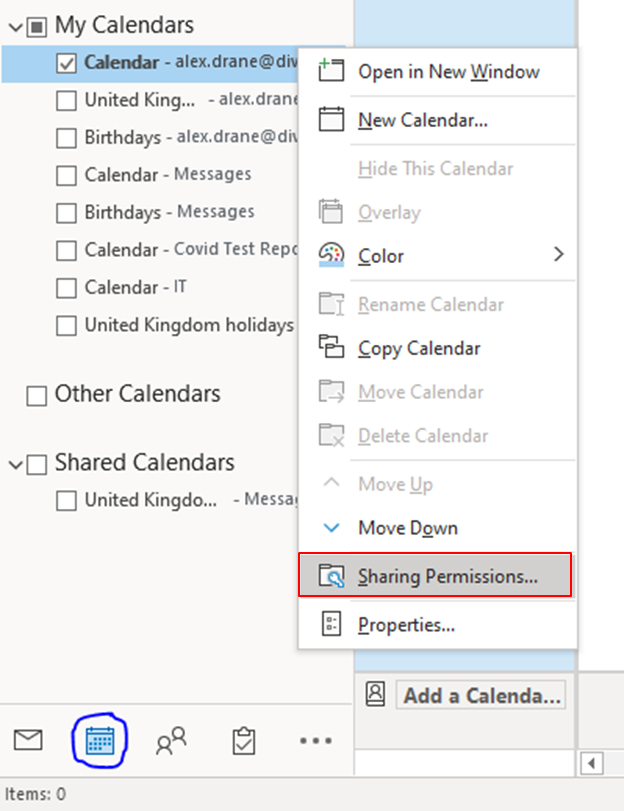
Task: Collapse the My Calendars group
Action: [x=15, y=25]
